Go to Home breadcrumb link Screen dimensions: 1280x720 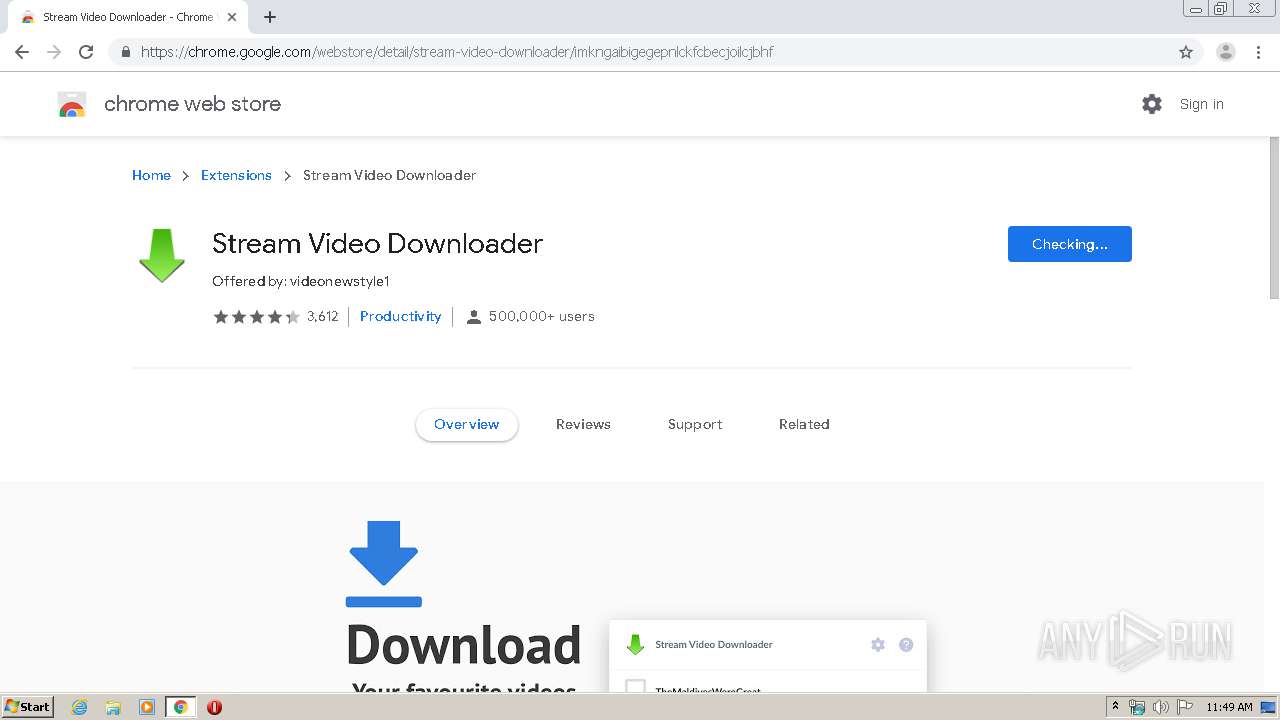151,175
